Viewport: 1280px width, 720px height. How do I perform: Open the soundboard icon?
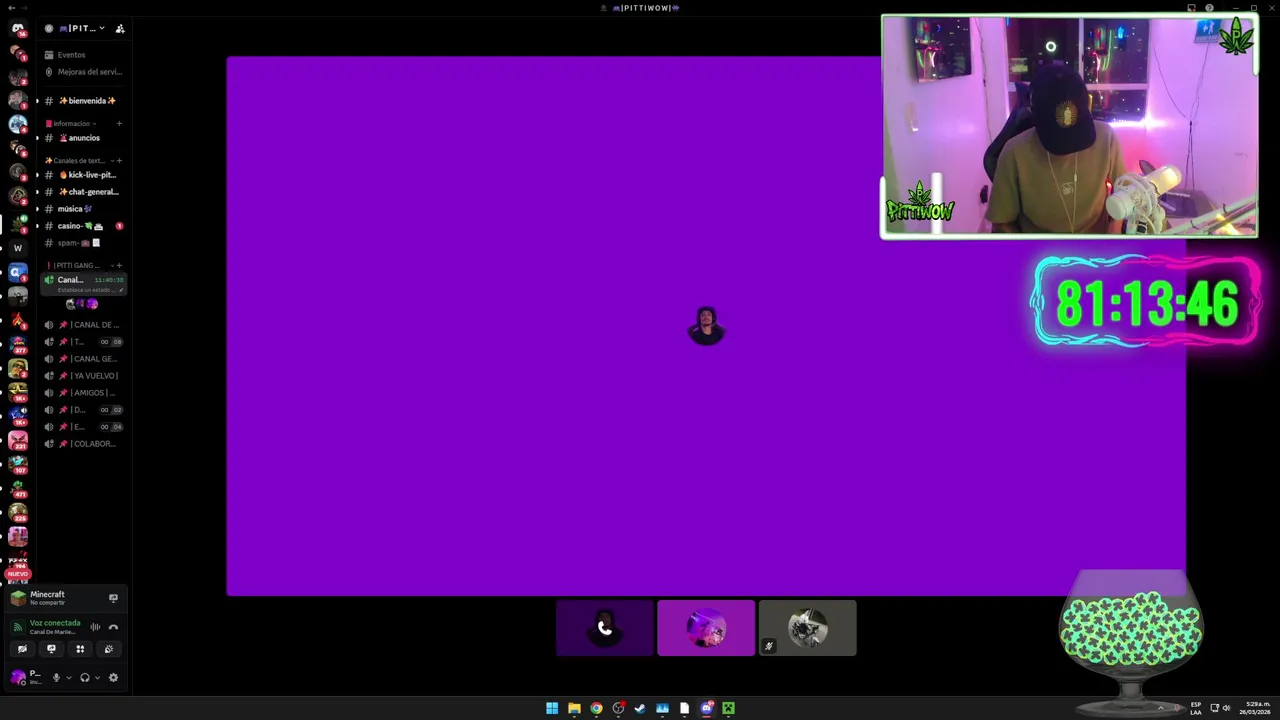pos(109,649)
